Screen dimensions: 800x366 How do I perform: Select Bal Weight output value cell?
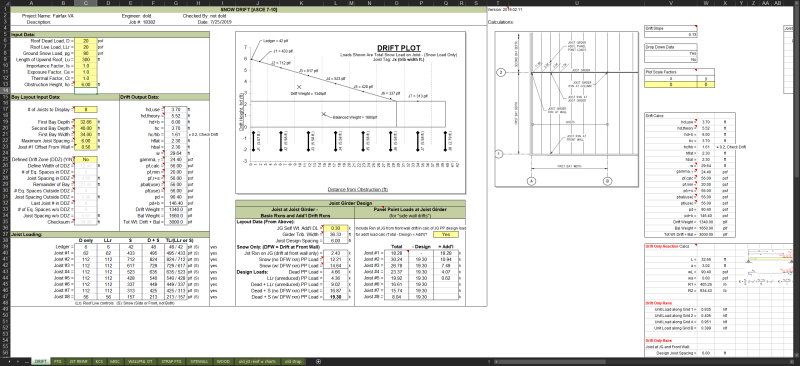[176, 215]
